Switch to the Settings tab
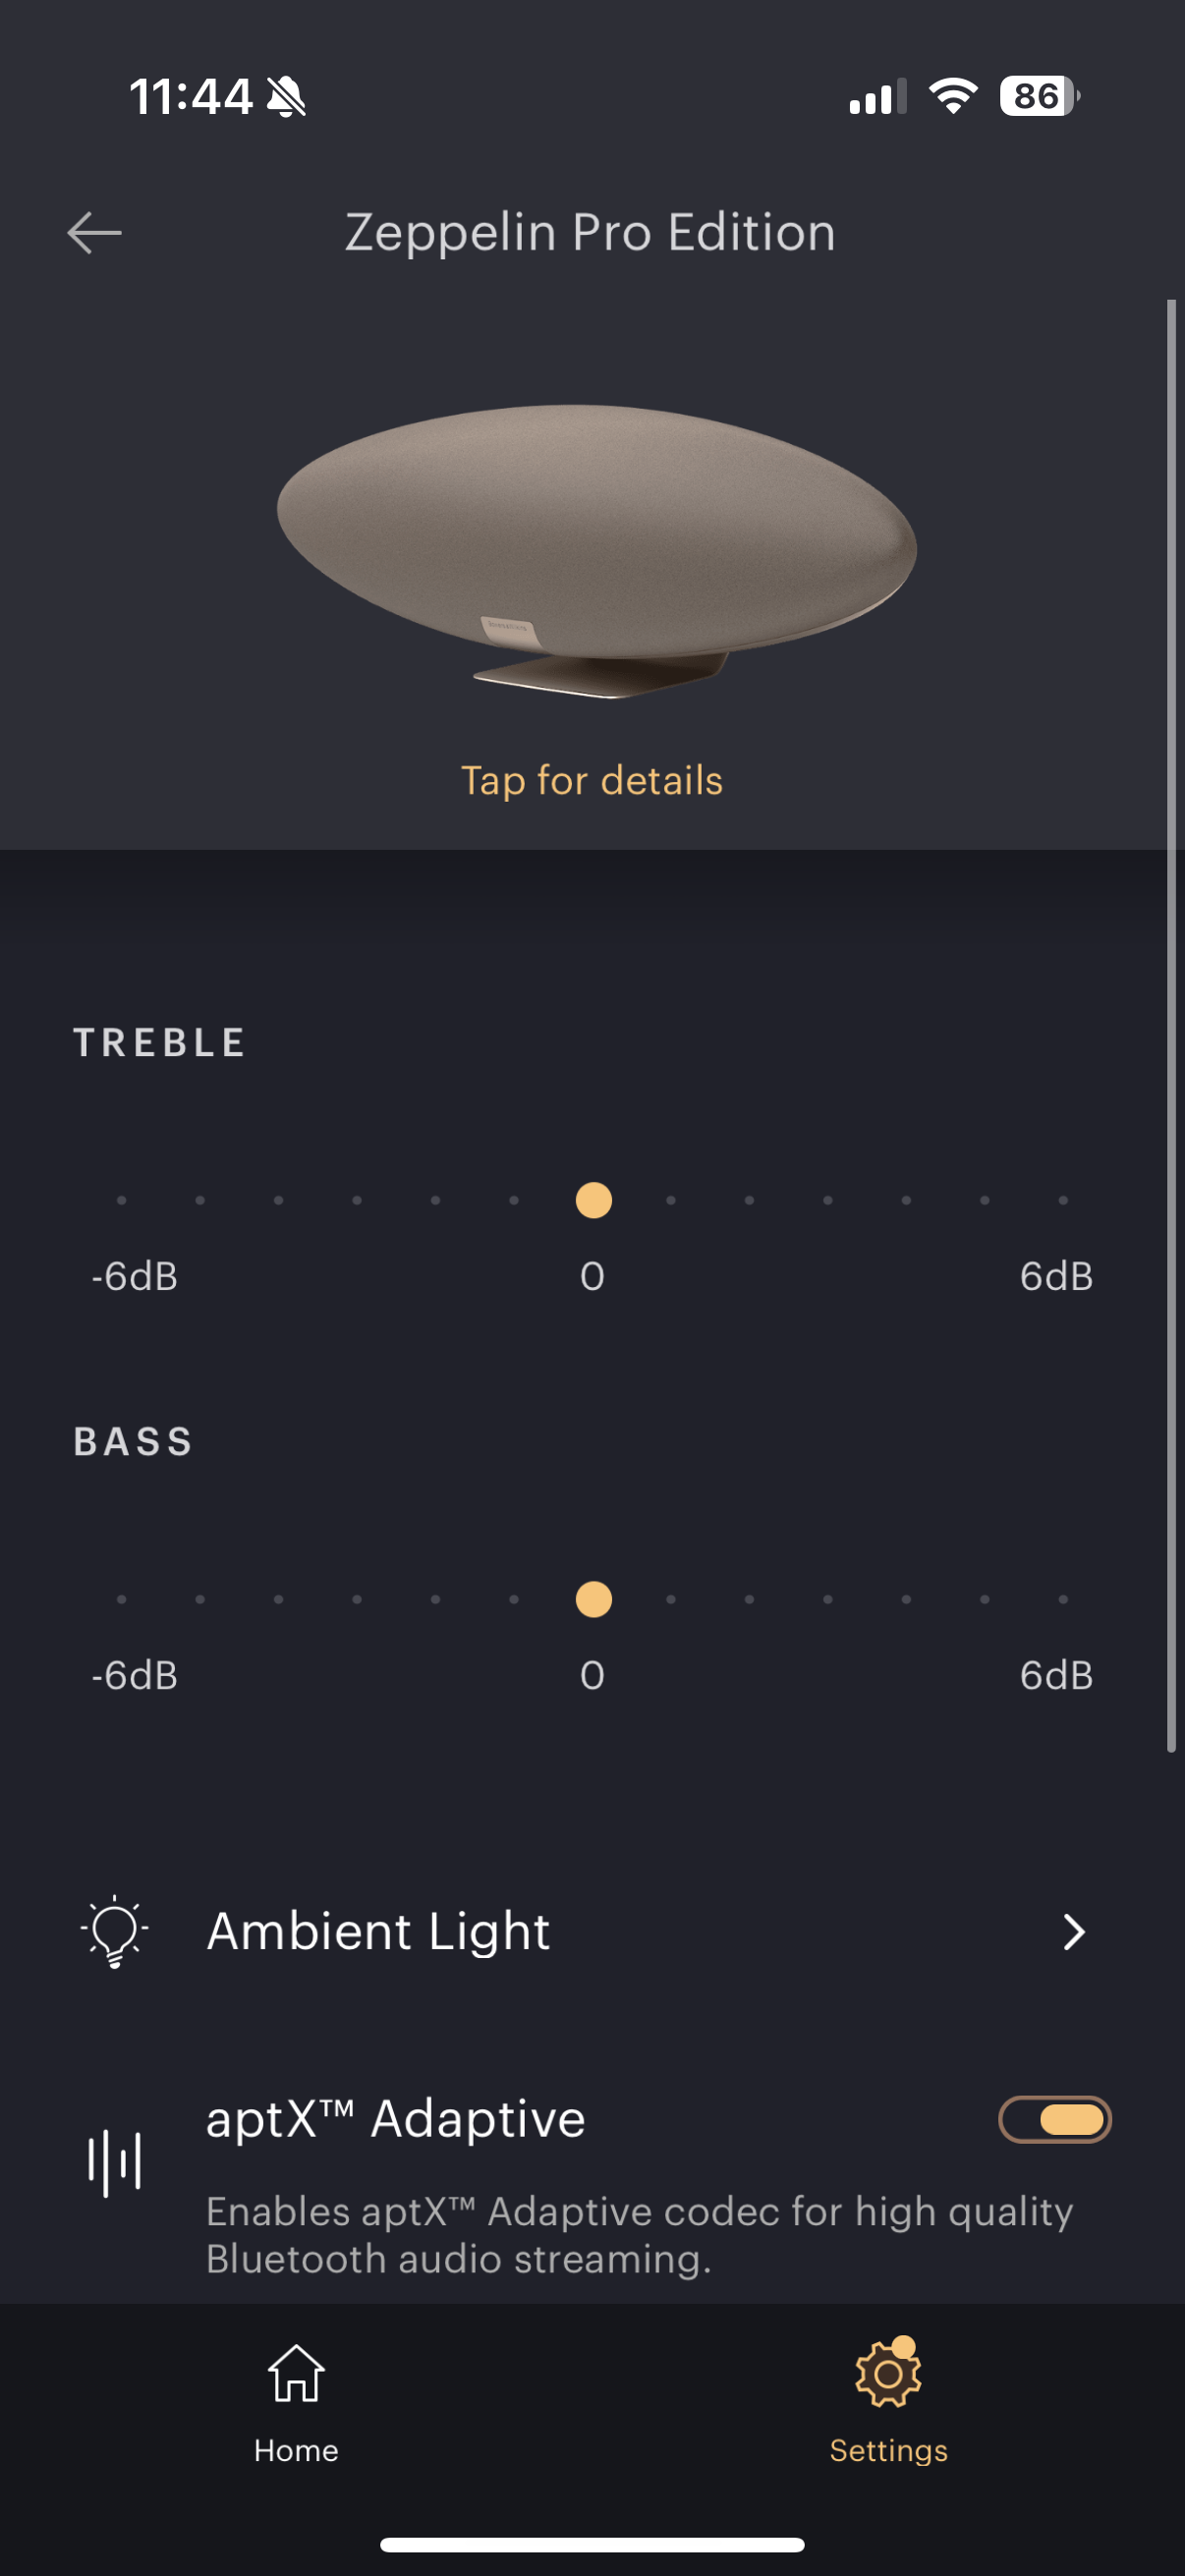Screen dimensions: 1185x2576 pyautogui.click(x=888, y=2402)
